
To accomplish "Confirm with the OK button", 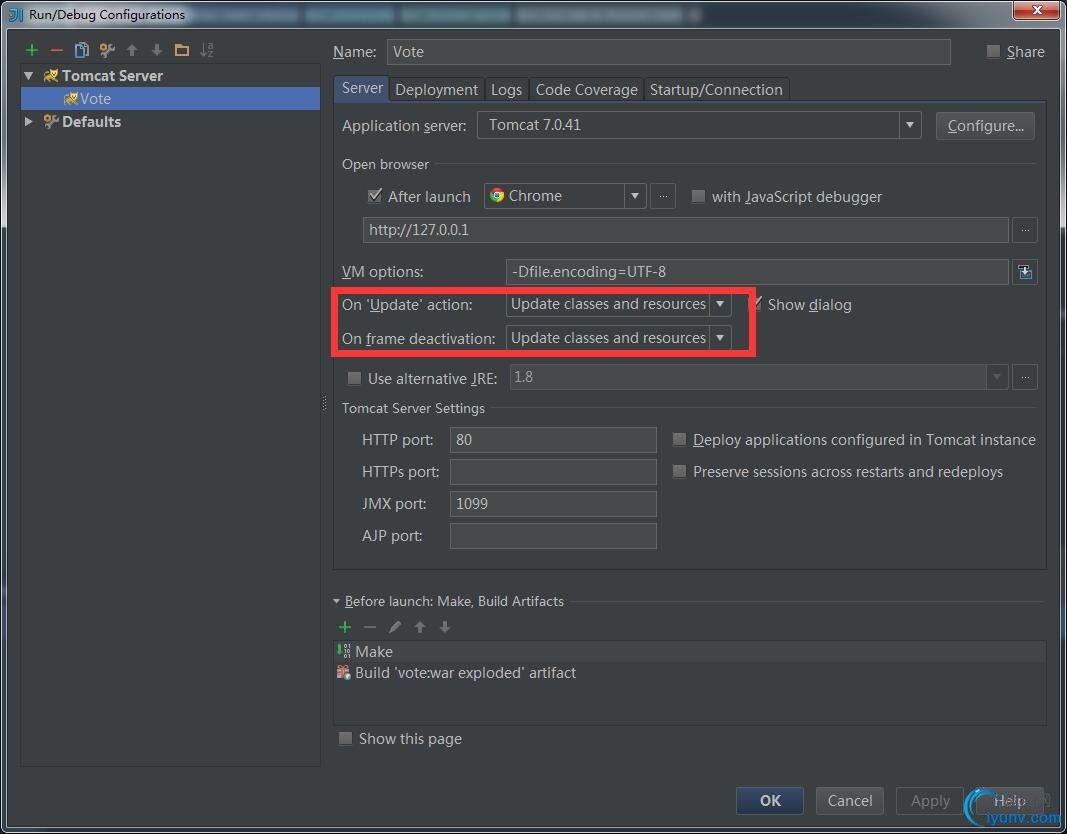I will [770, 801].
